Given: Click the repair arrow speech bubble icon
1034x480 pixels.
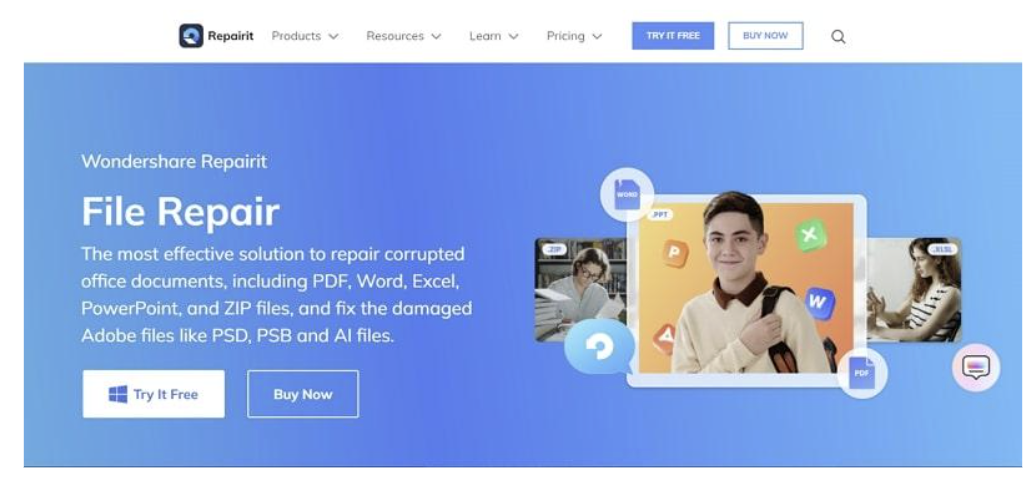Looking at the screenshot, I should [x=599, y=346].
